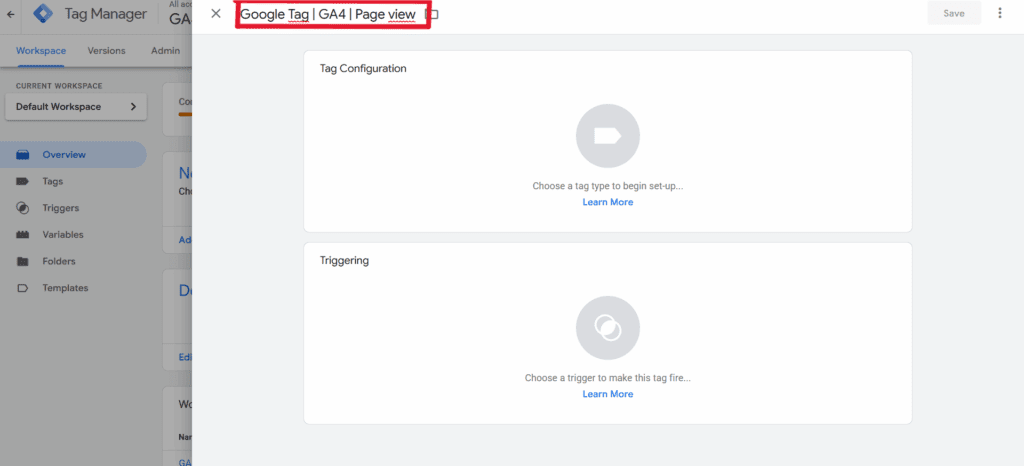Screen dimensions: 1024x466
Task: Choose a tag type icon
Action: pyautogui.click(x=608, y=136)
